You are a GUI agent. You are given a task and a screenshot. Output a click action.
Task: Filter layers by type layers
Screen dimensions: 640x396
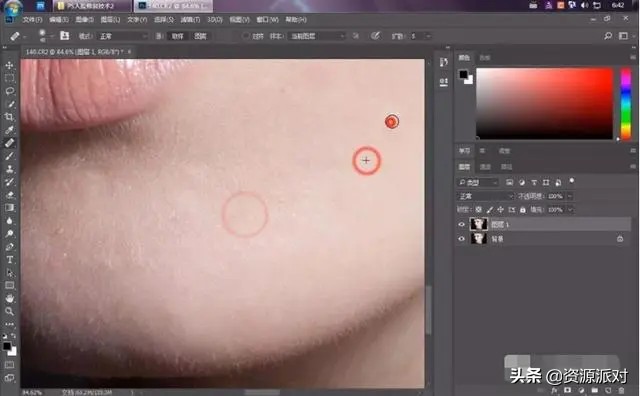click(534, 182)
